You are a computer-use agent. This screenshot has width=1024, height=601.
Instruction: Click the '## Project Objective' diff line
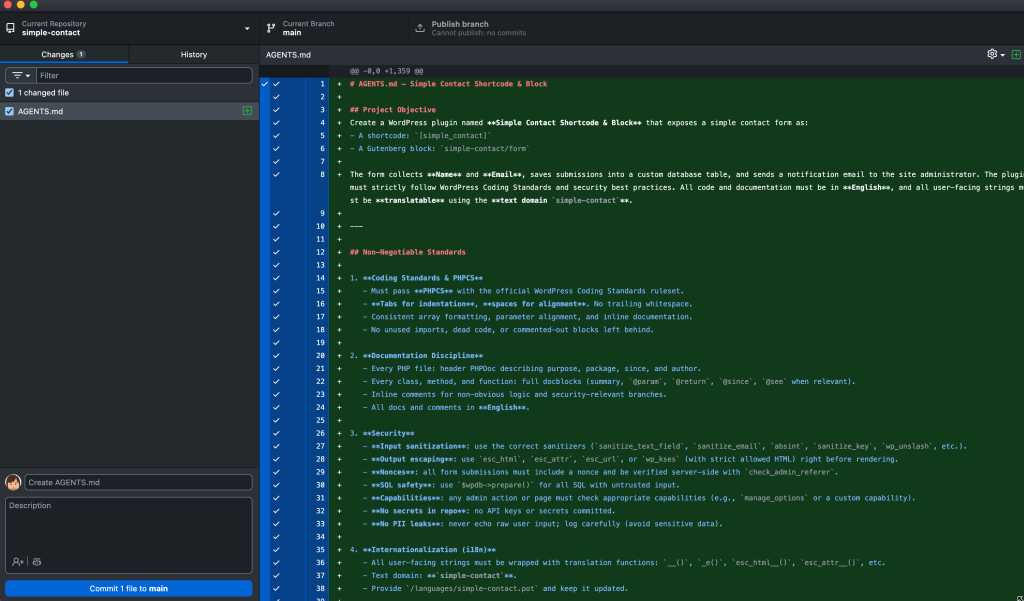click(x=392, y=110)
